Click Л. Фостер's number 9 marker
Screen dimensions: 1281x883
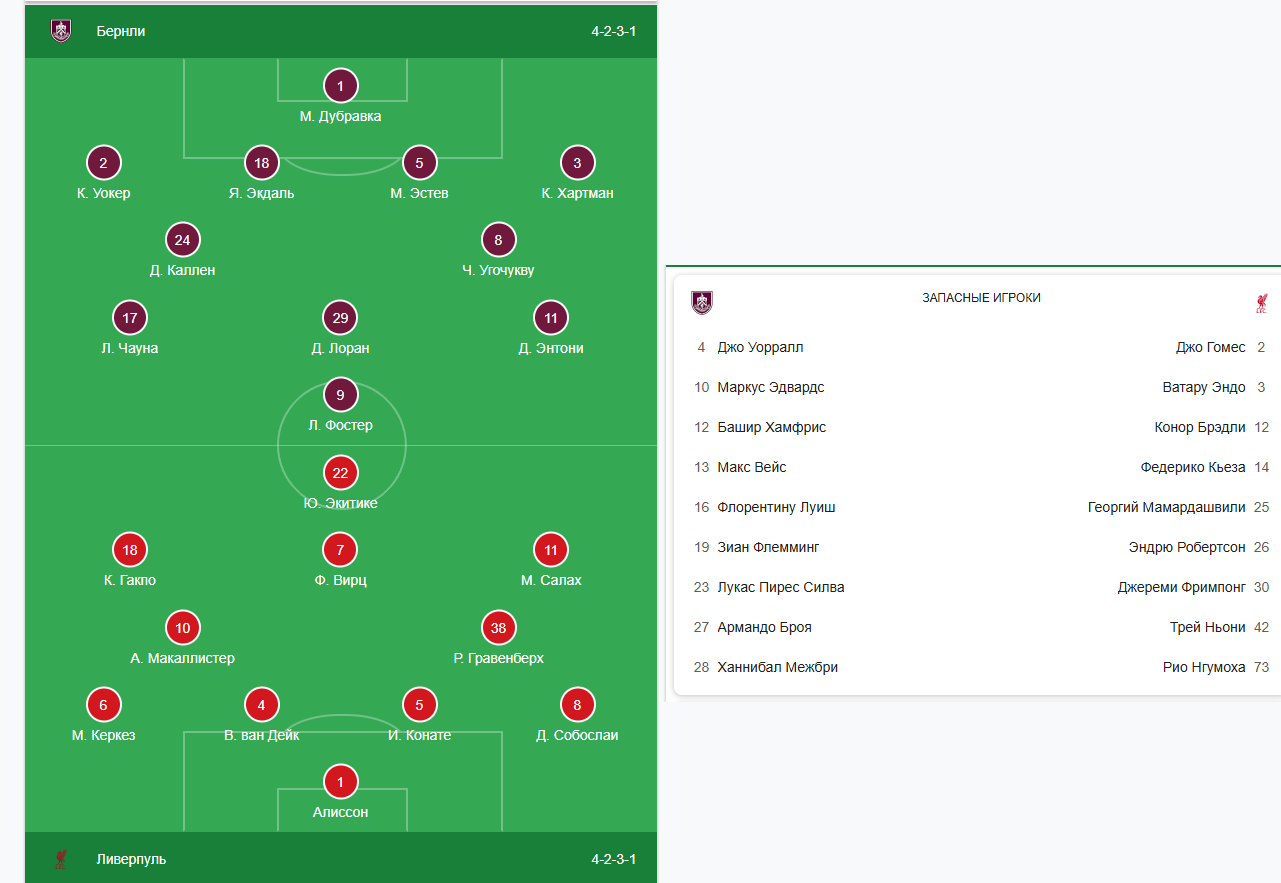tap(341, 395)
